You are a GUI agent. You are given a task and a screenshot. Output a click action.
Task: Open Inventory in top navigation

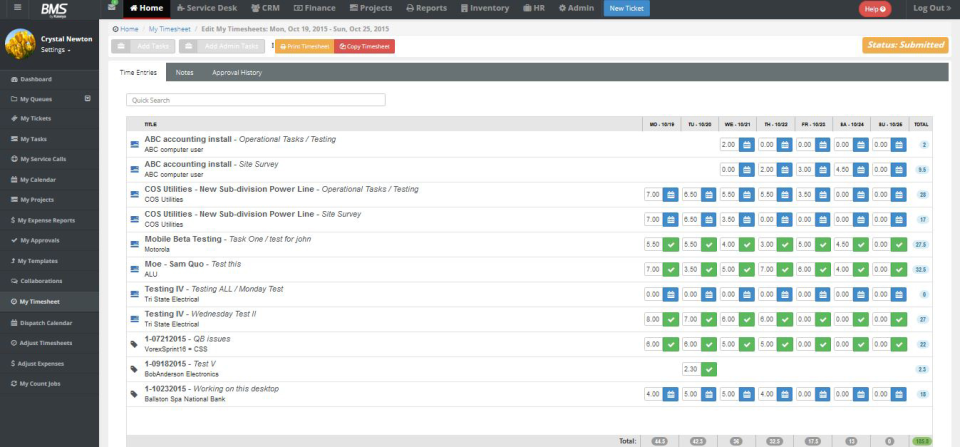485,9
